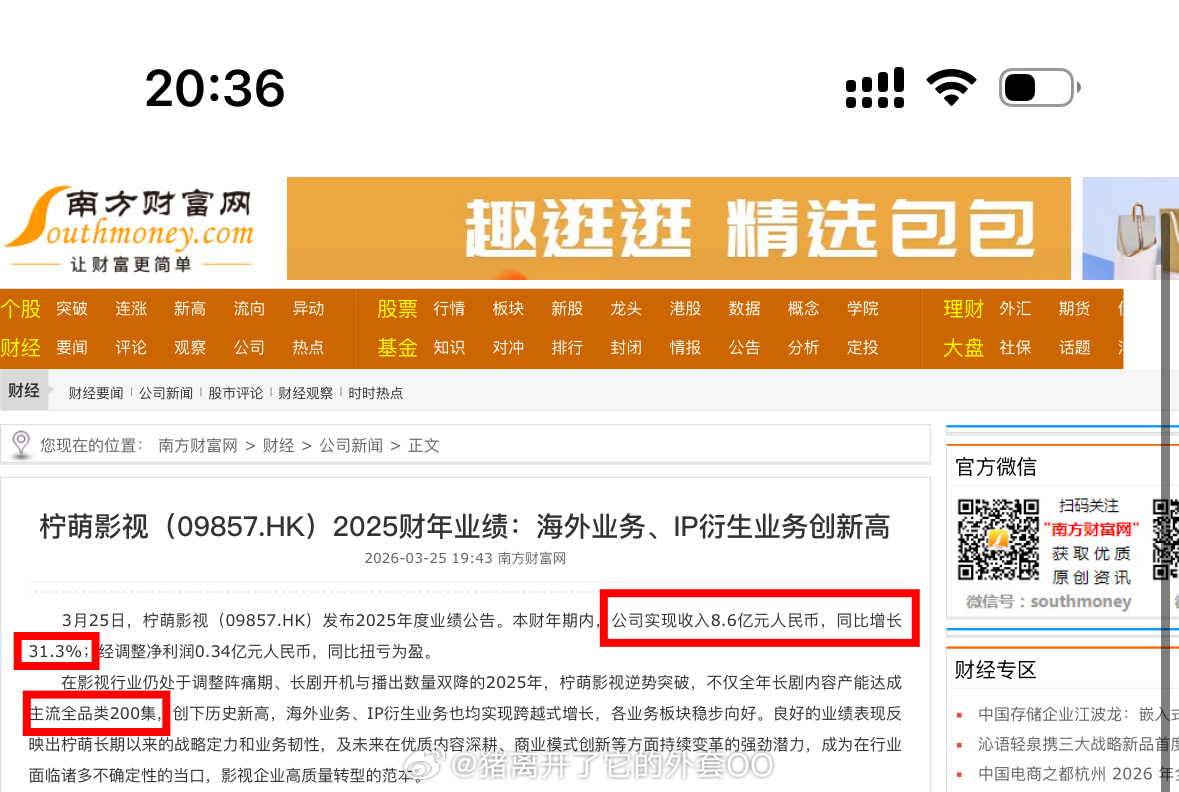Open the 学院 link

coord(862,308)
